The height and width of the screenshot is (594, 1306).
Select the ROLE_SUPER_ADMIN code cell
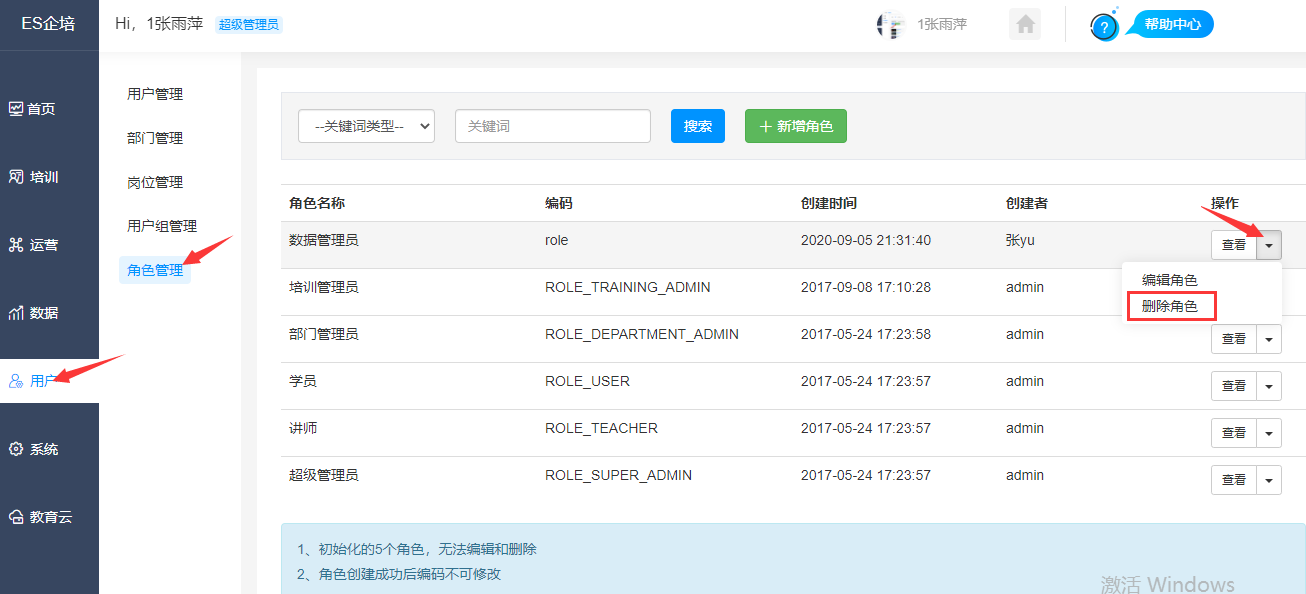tap(619, 475)
